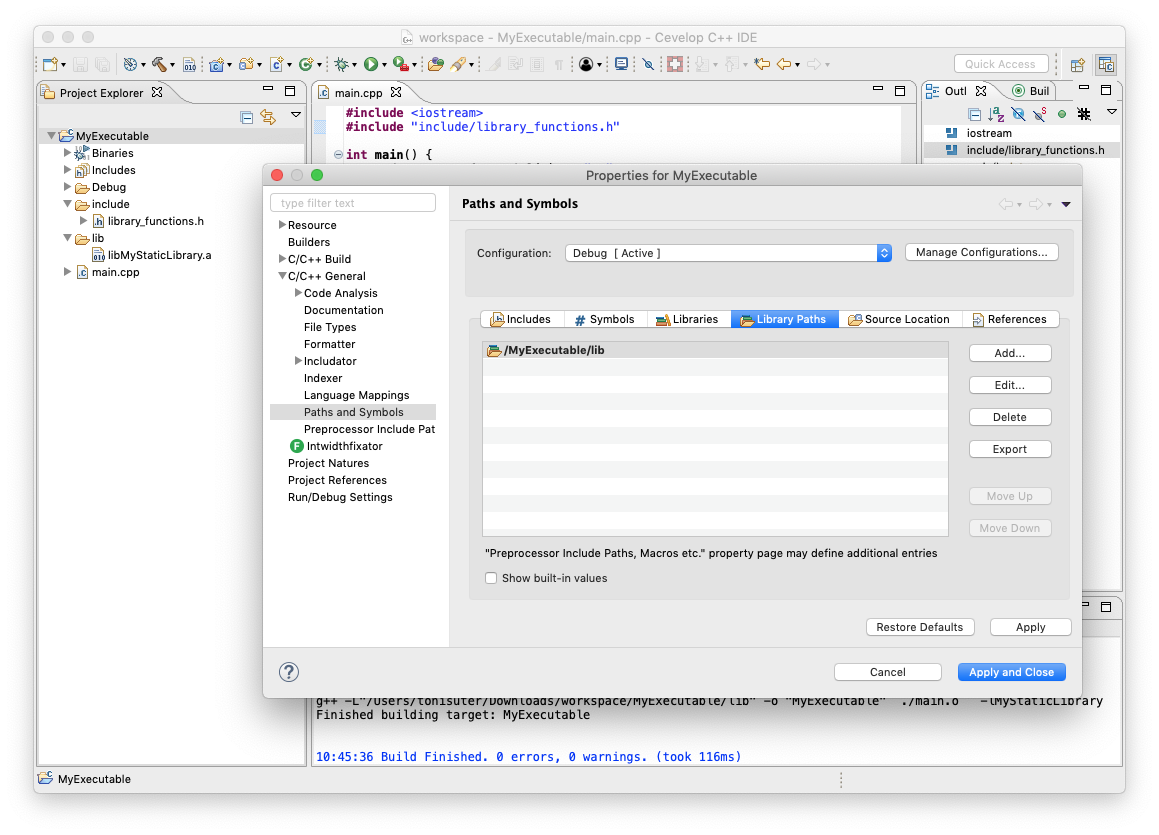Click the Help question mark icon in dialog
The width and height of the screenshot is (1159, 835).
(x=289, y=672)
